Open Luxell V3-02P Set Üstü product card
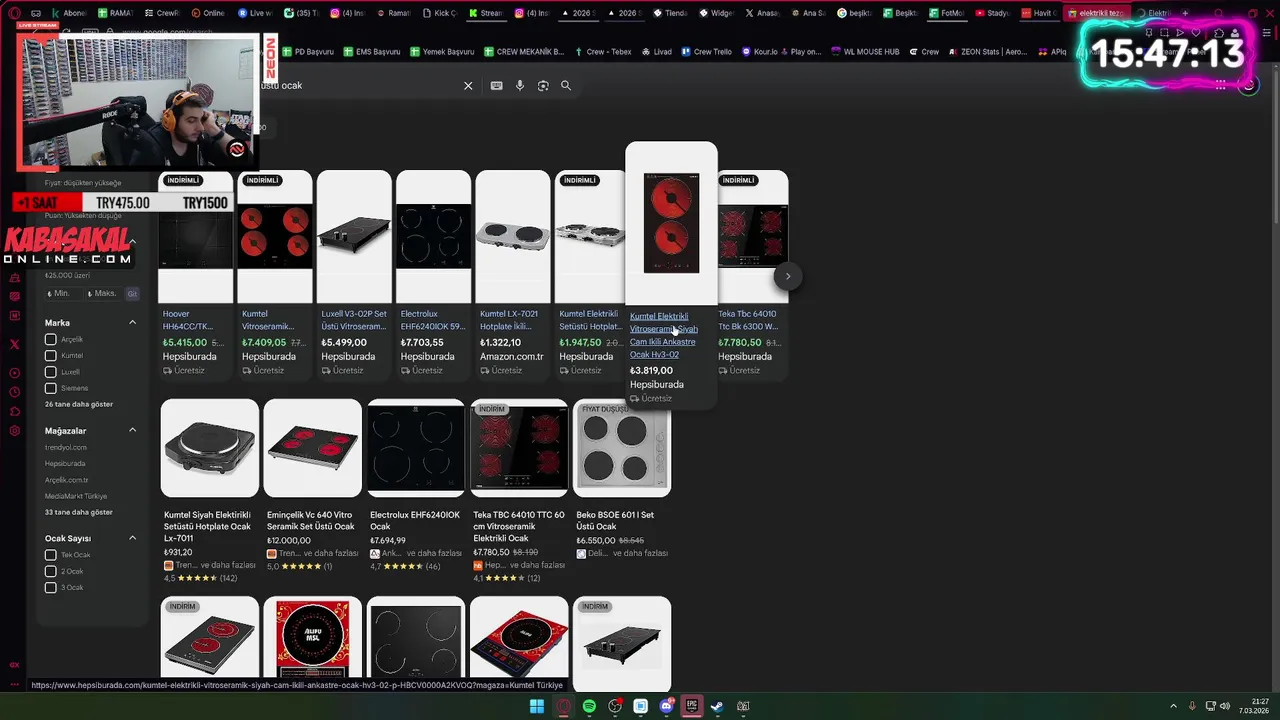The width and height of the screenshot is (1280, 720). [x=354, y=275]
